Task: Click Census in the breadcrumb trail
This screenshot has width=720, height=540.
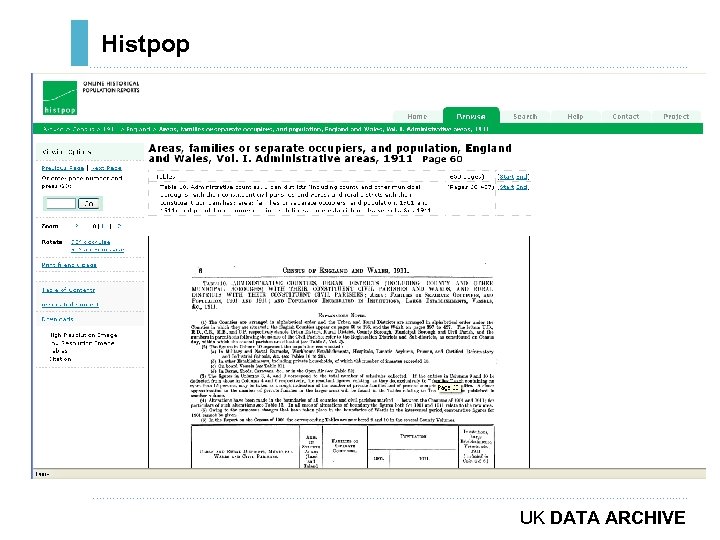Action: coord(83,129)
